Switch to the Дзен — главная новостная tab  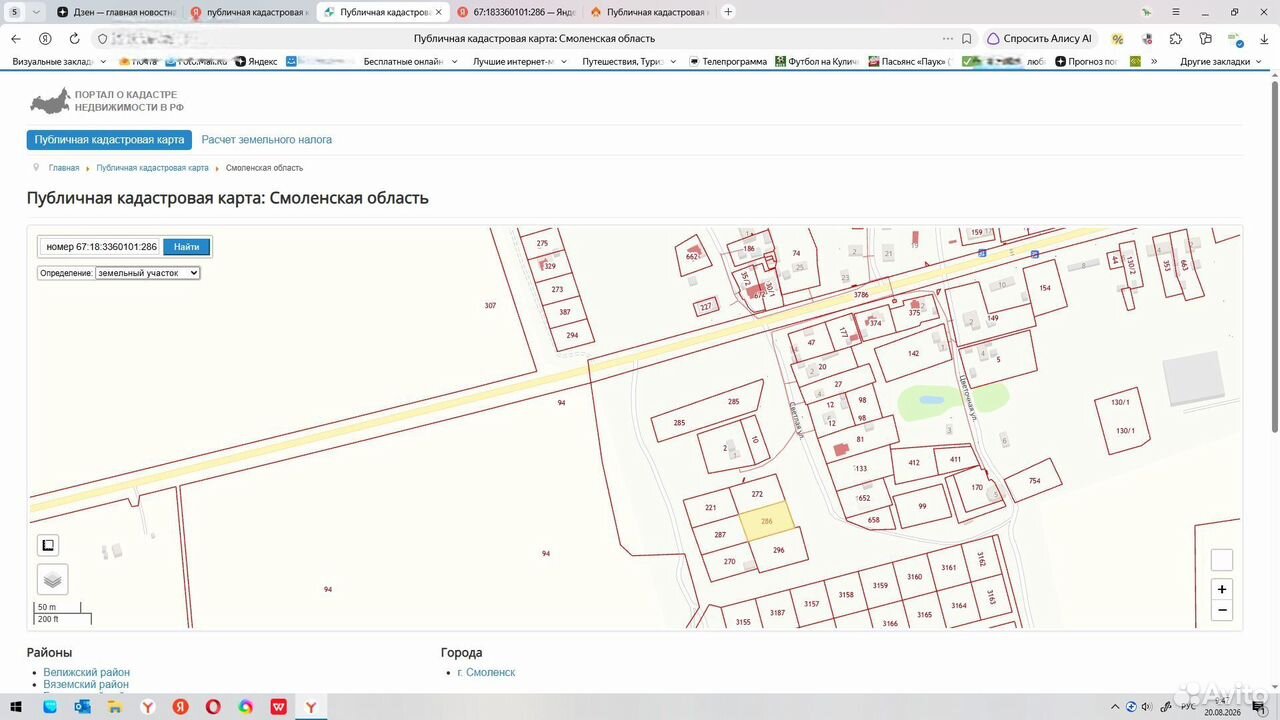tap(116, 12)
